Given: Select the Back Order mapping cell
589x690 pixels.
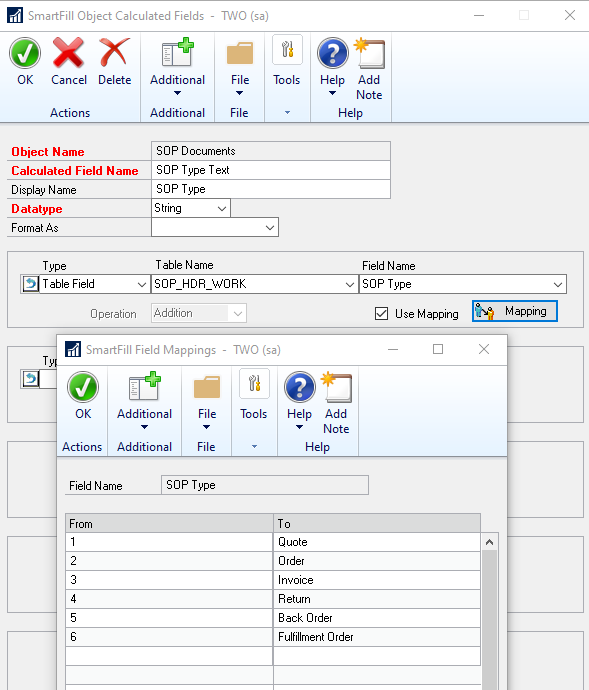Looking at the screenshot, I should 377,618.
